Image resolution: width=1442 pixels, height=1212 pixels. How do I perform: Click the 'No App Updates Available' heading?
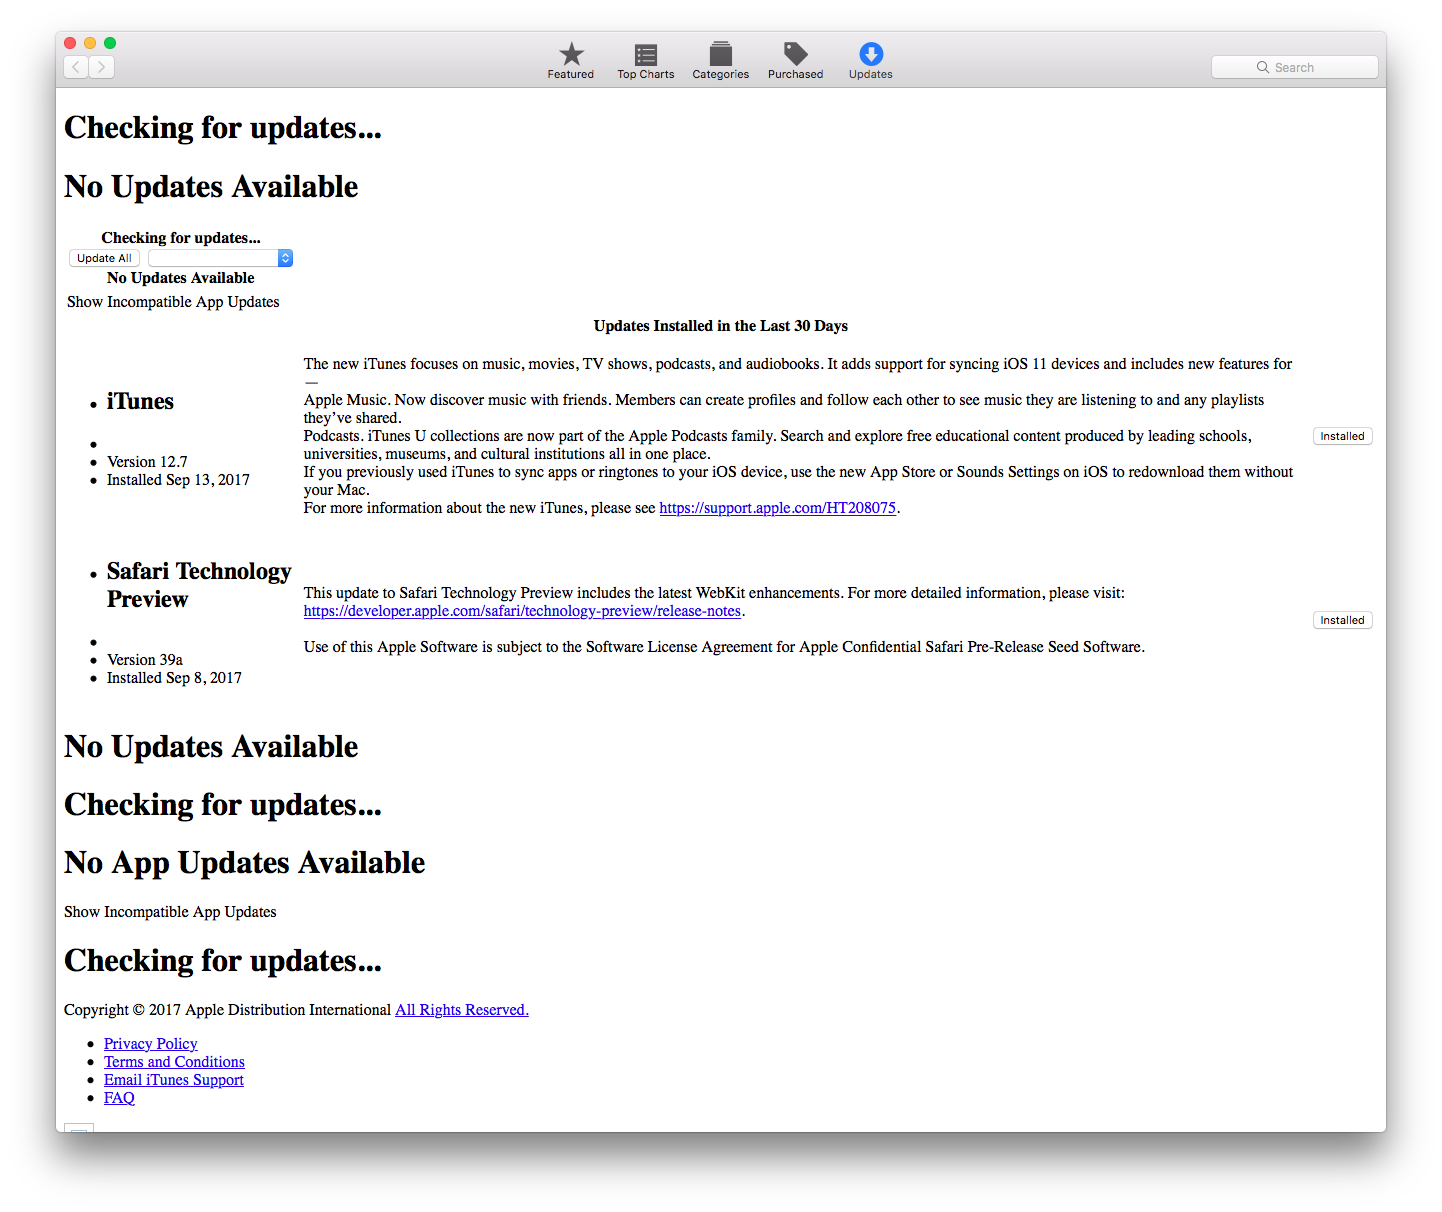pyautogui.click(x=245, y=863)
